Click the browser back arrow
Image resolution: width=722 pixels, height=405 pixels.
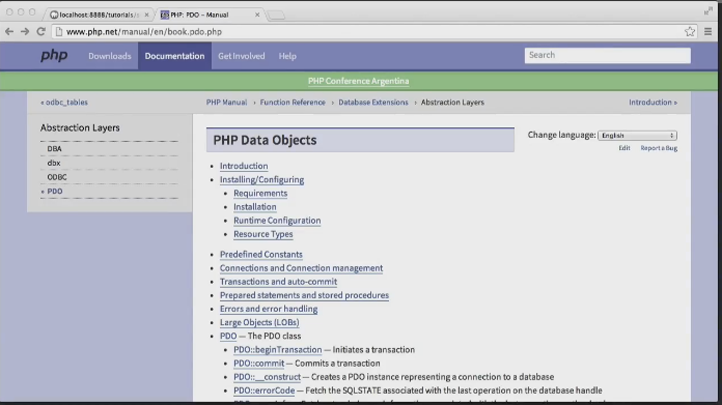[x=9, y=31]
